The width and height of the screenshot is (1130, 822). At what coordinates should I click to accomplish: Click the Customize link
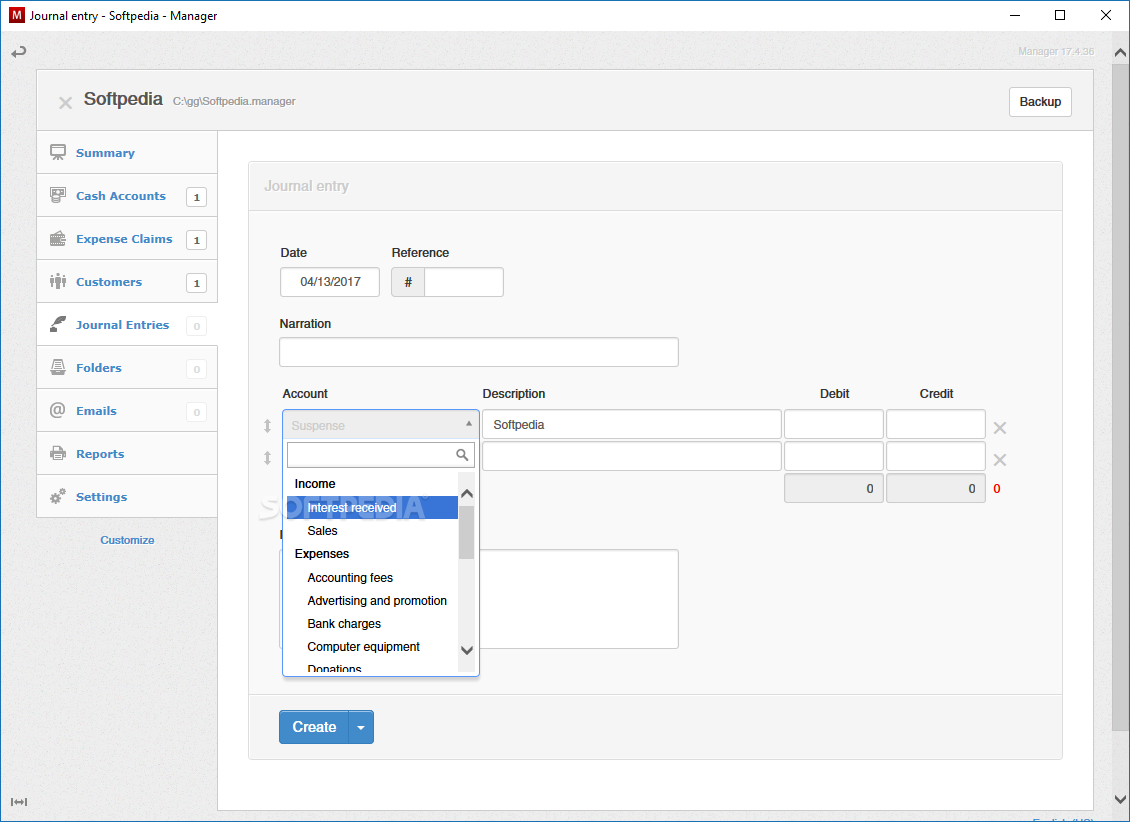tap(127, 540)
